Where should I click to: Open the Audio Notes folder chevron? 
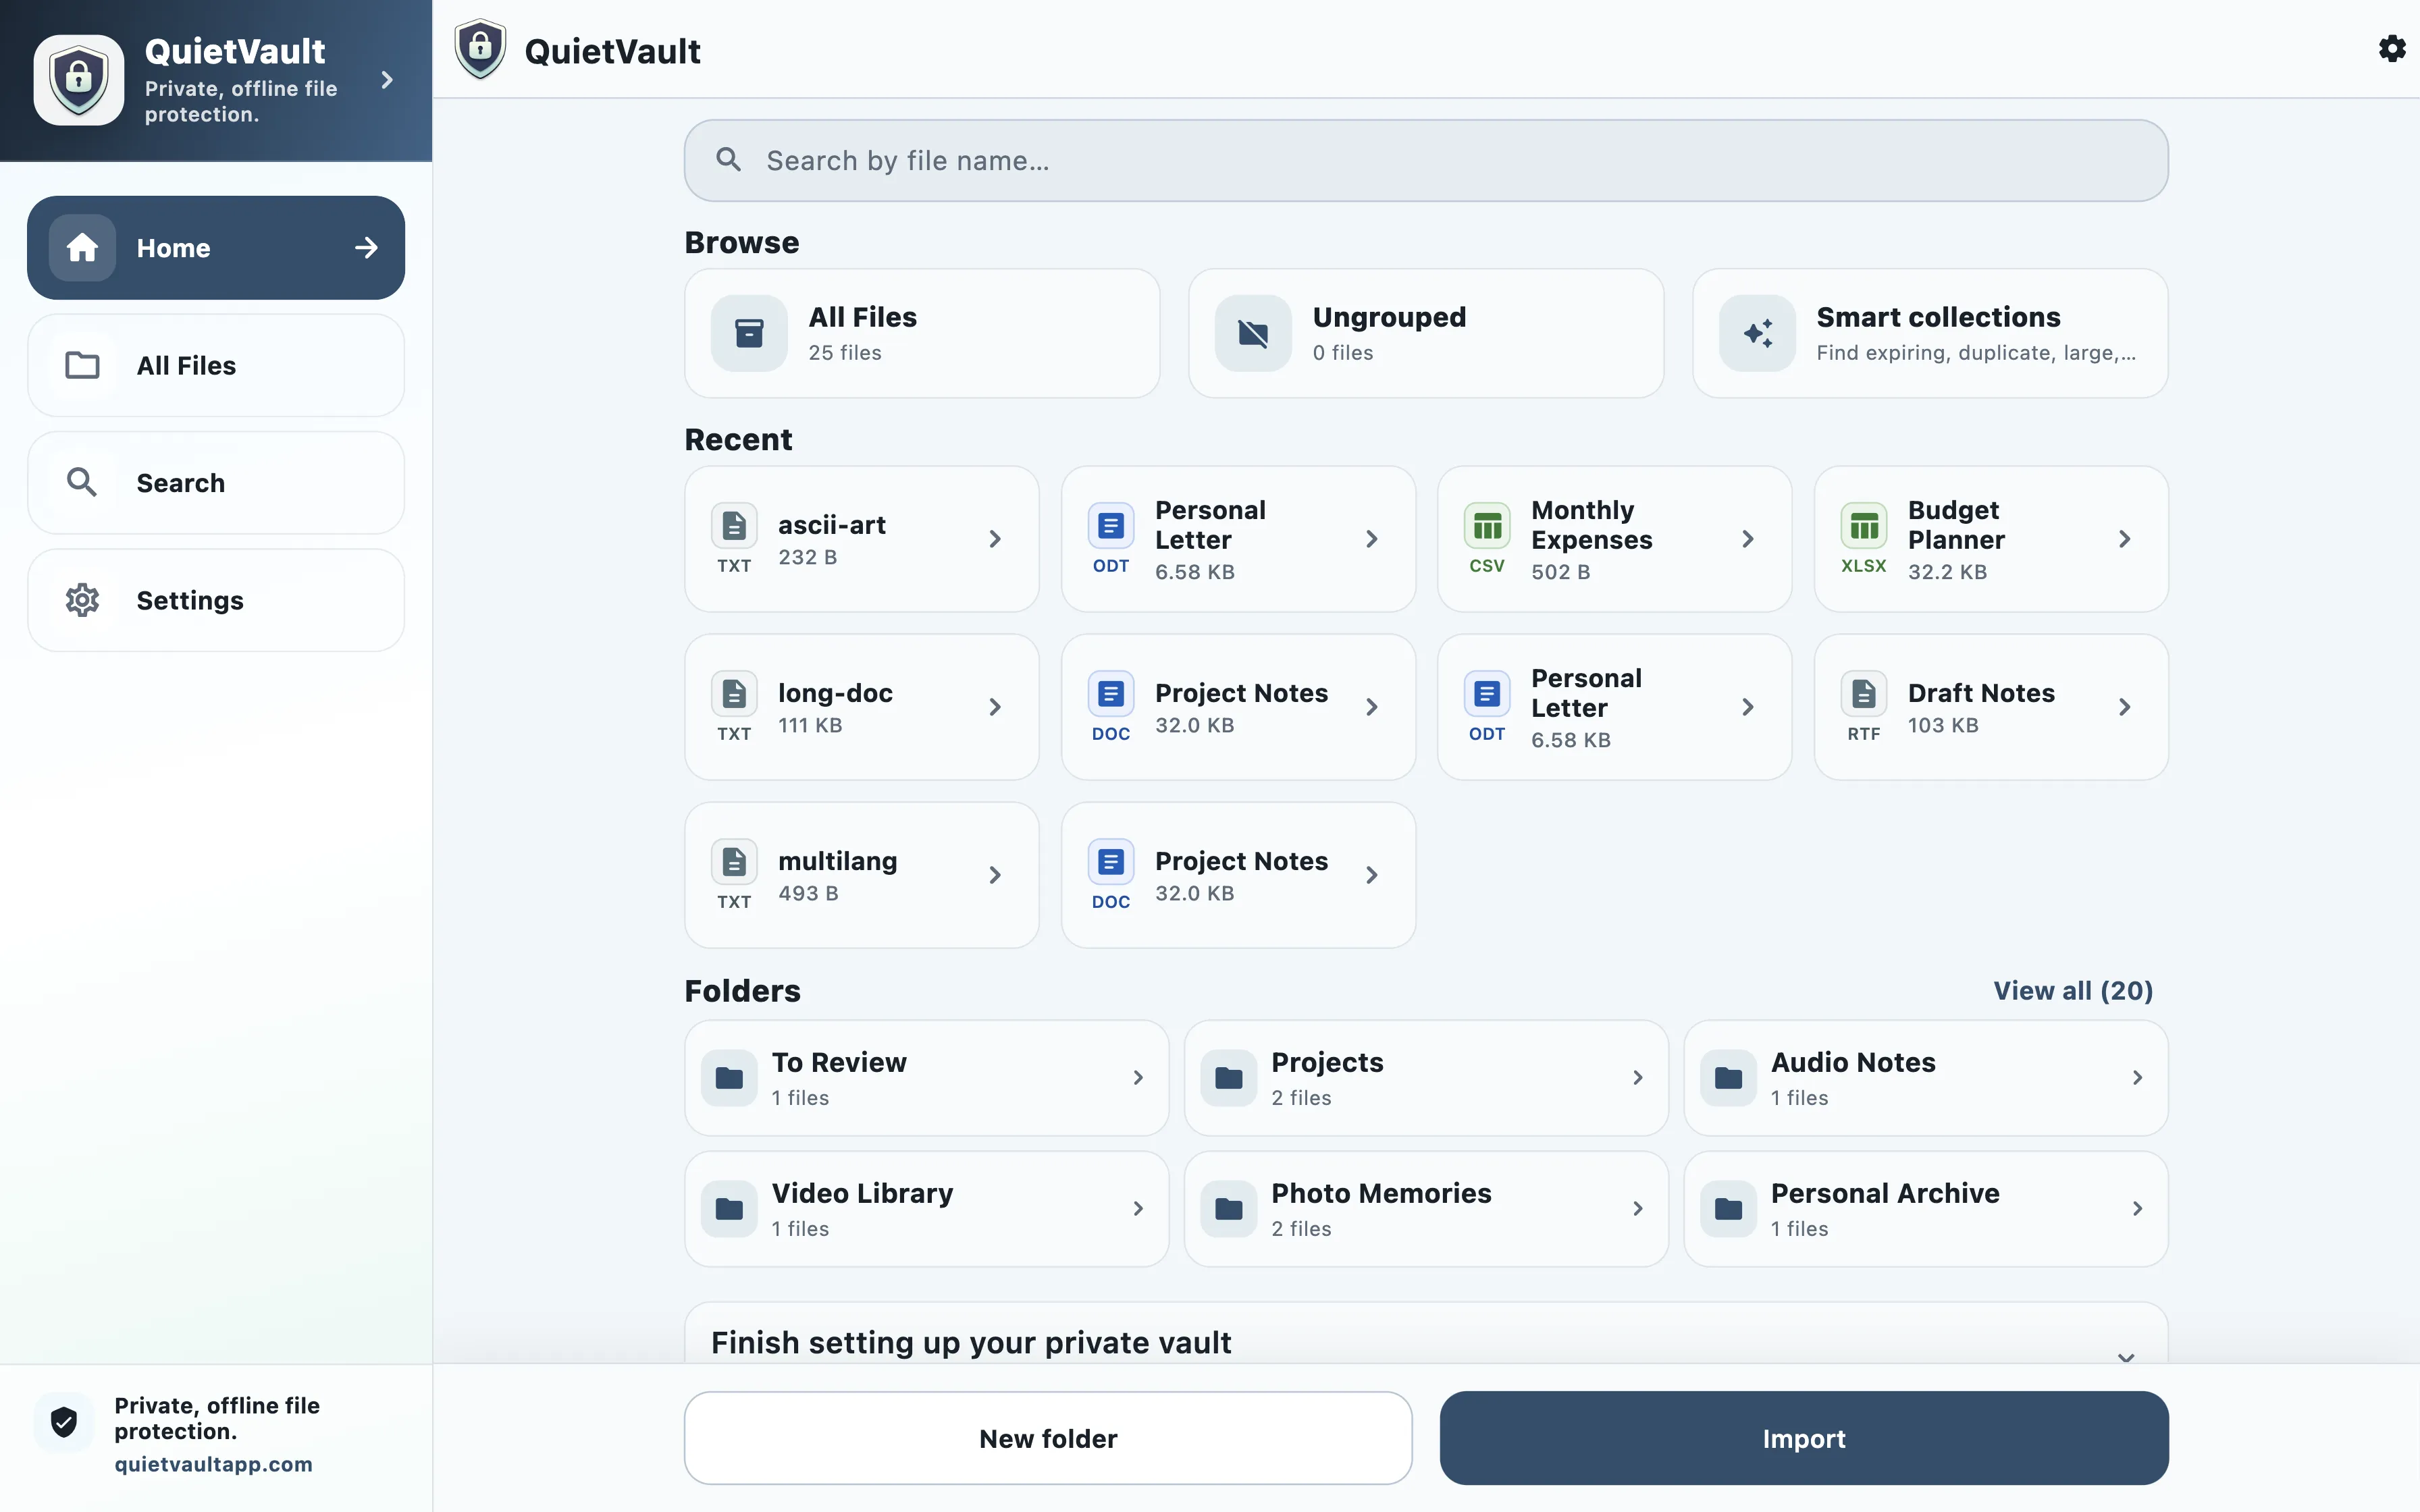[x=2137, y=1078]
